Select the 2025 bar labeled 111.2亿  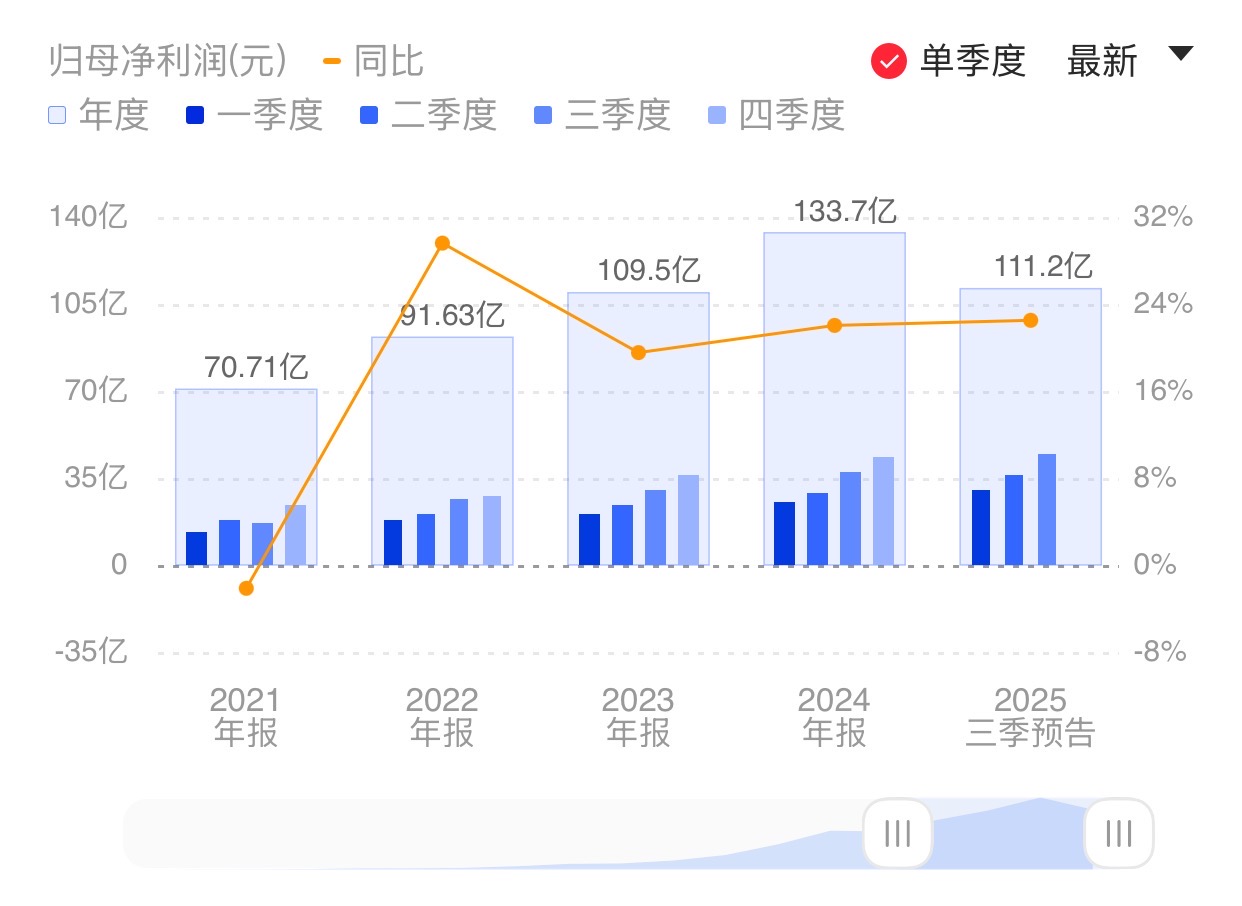(1030, 427)
